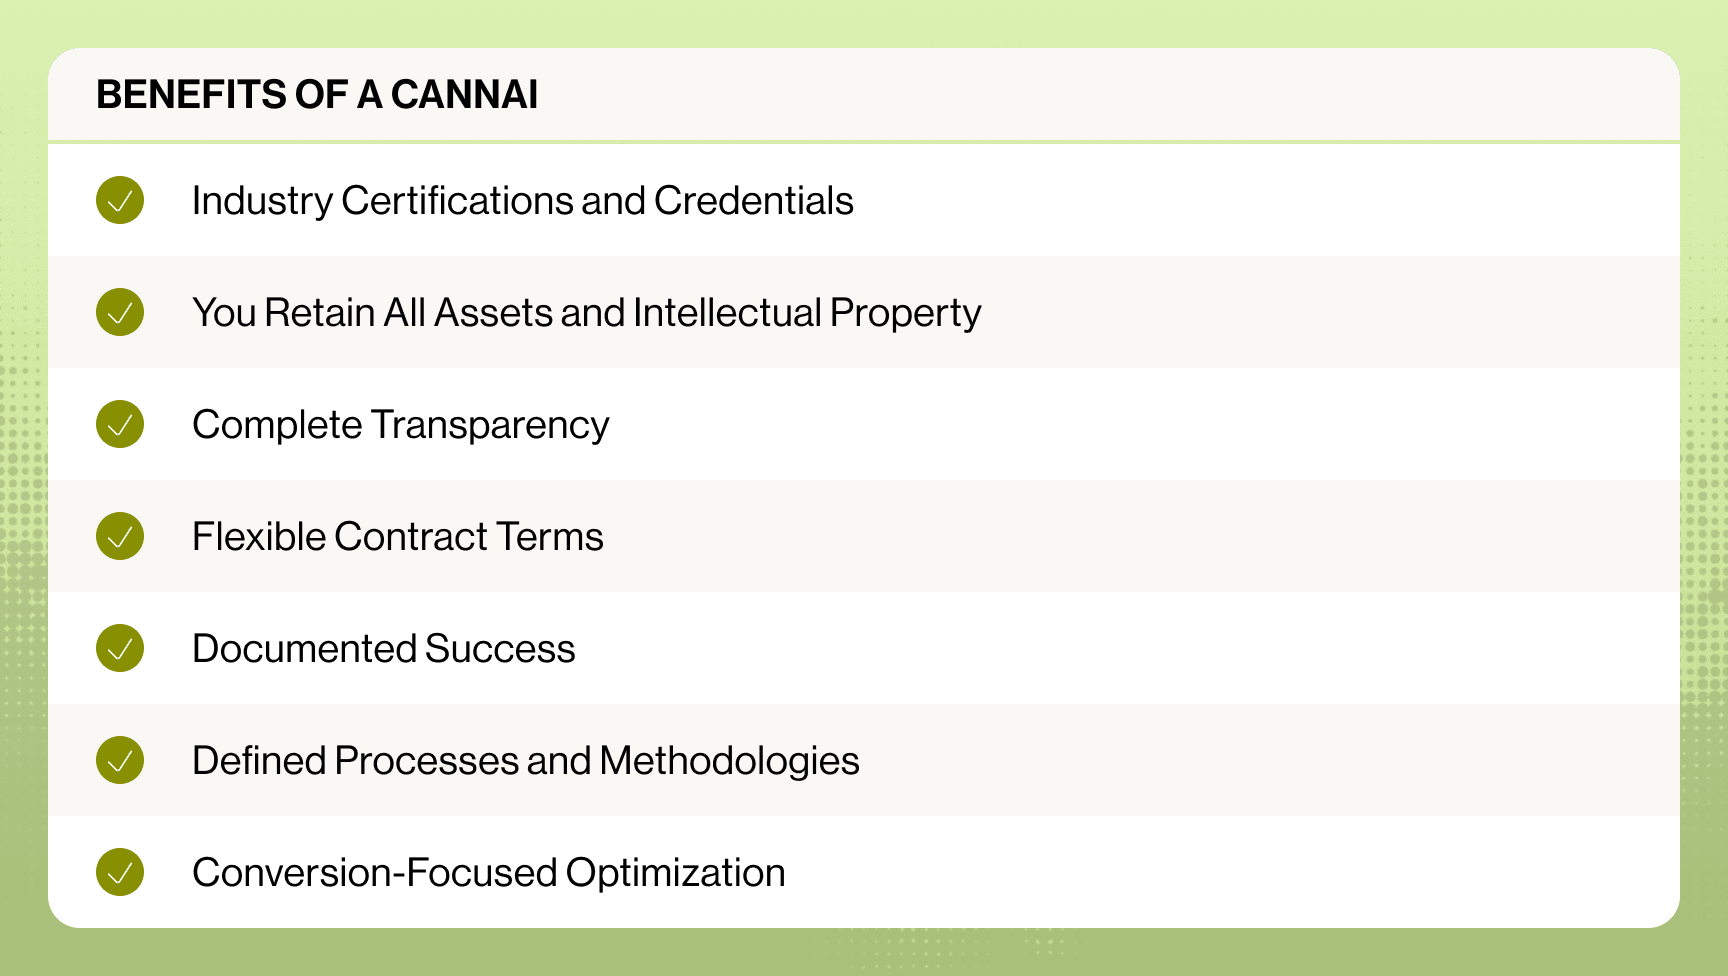The height and width of the screenshot is (976, 1728).
Task: Select the Complete Transparency checkmark icon
Action: pos(120,424)
